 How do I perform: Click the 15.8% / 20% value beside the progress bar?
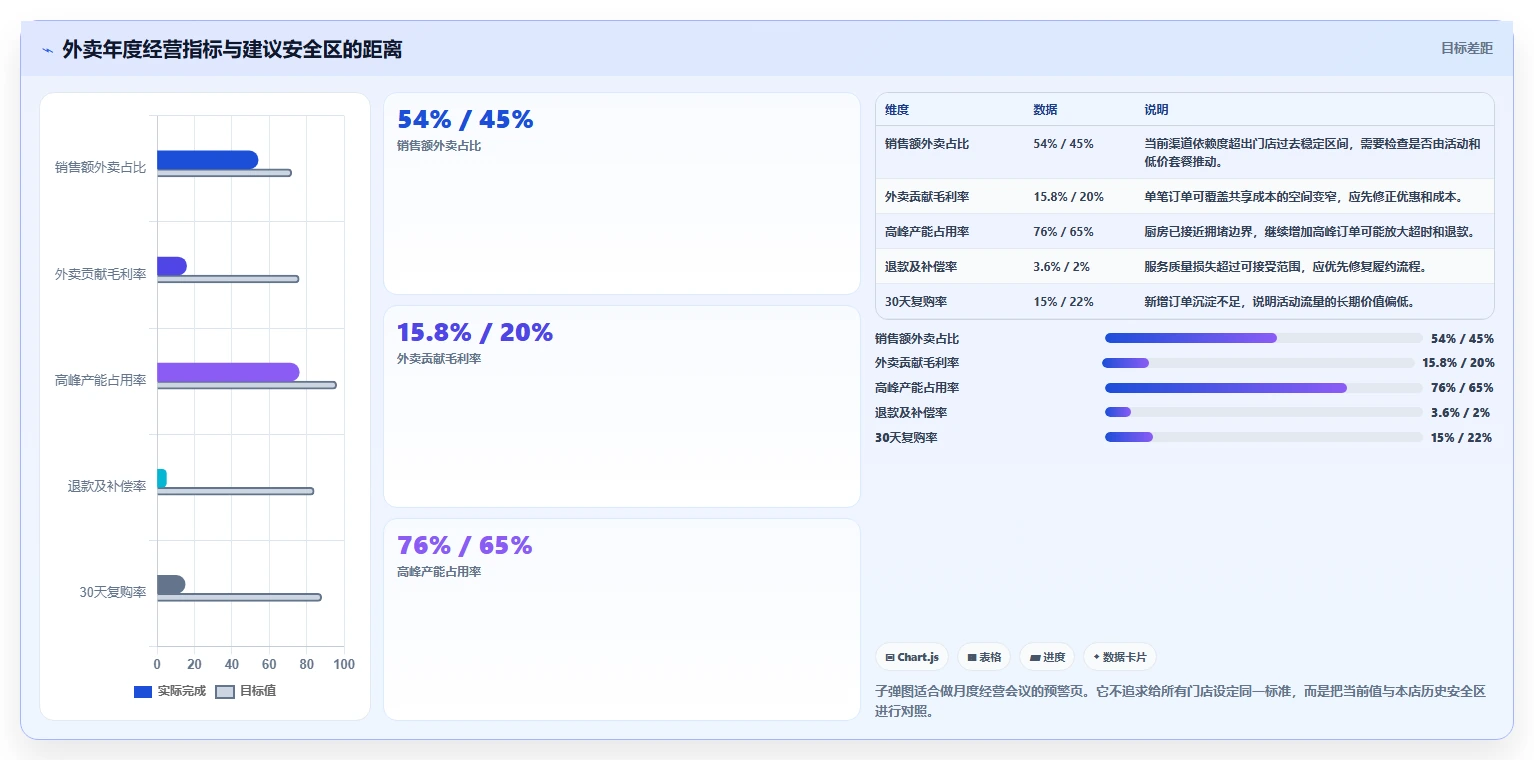click(1458, 364)
